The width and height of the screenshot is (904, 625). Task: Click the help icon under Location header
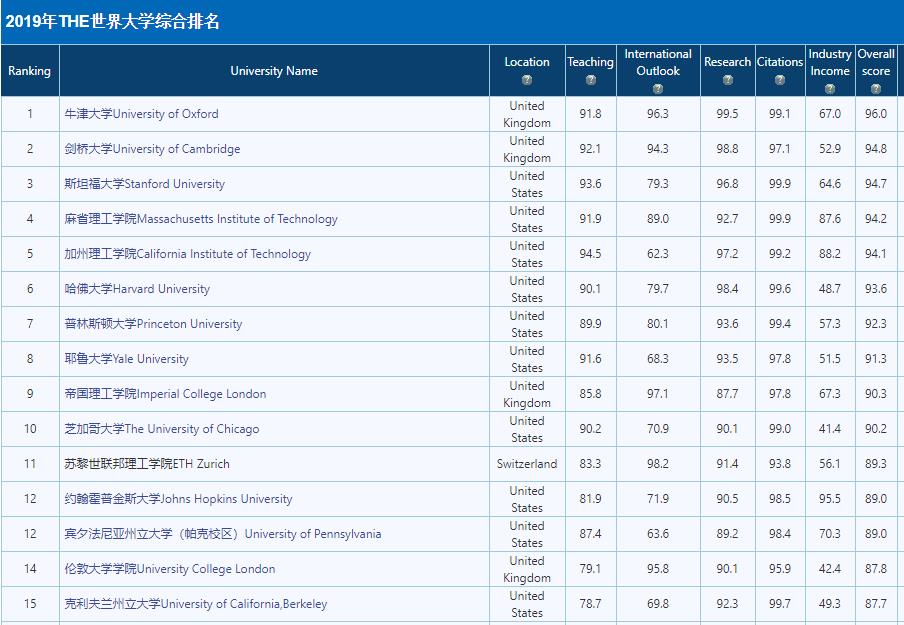click(x=527, y=80)
